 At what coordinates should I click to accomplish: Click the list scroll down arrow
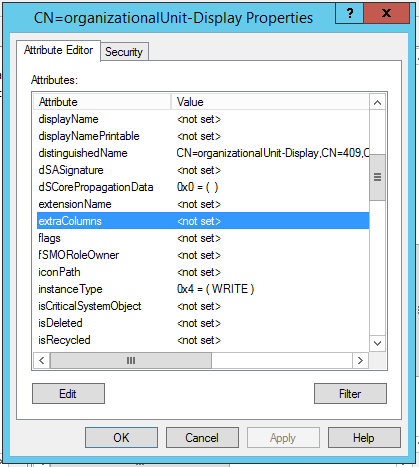pos(377,343)
